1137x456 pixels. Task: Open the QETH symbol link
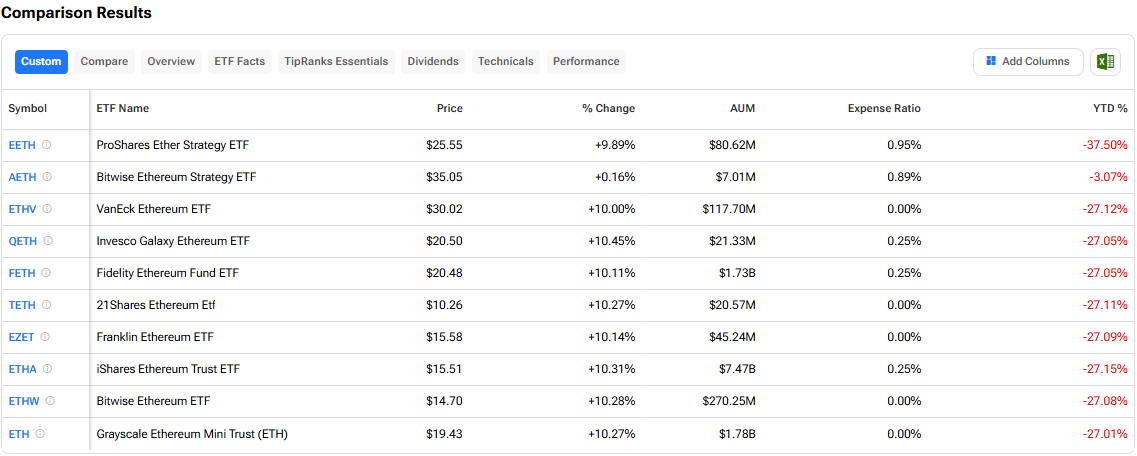click(x=22, y=241)
